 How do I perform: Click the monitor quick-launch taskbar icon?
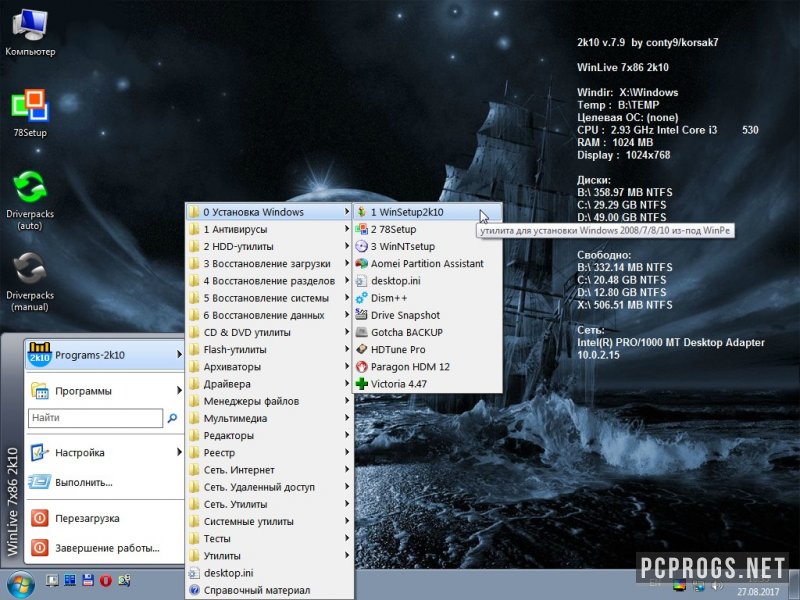coord(52,580)
